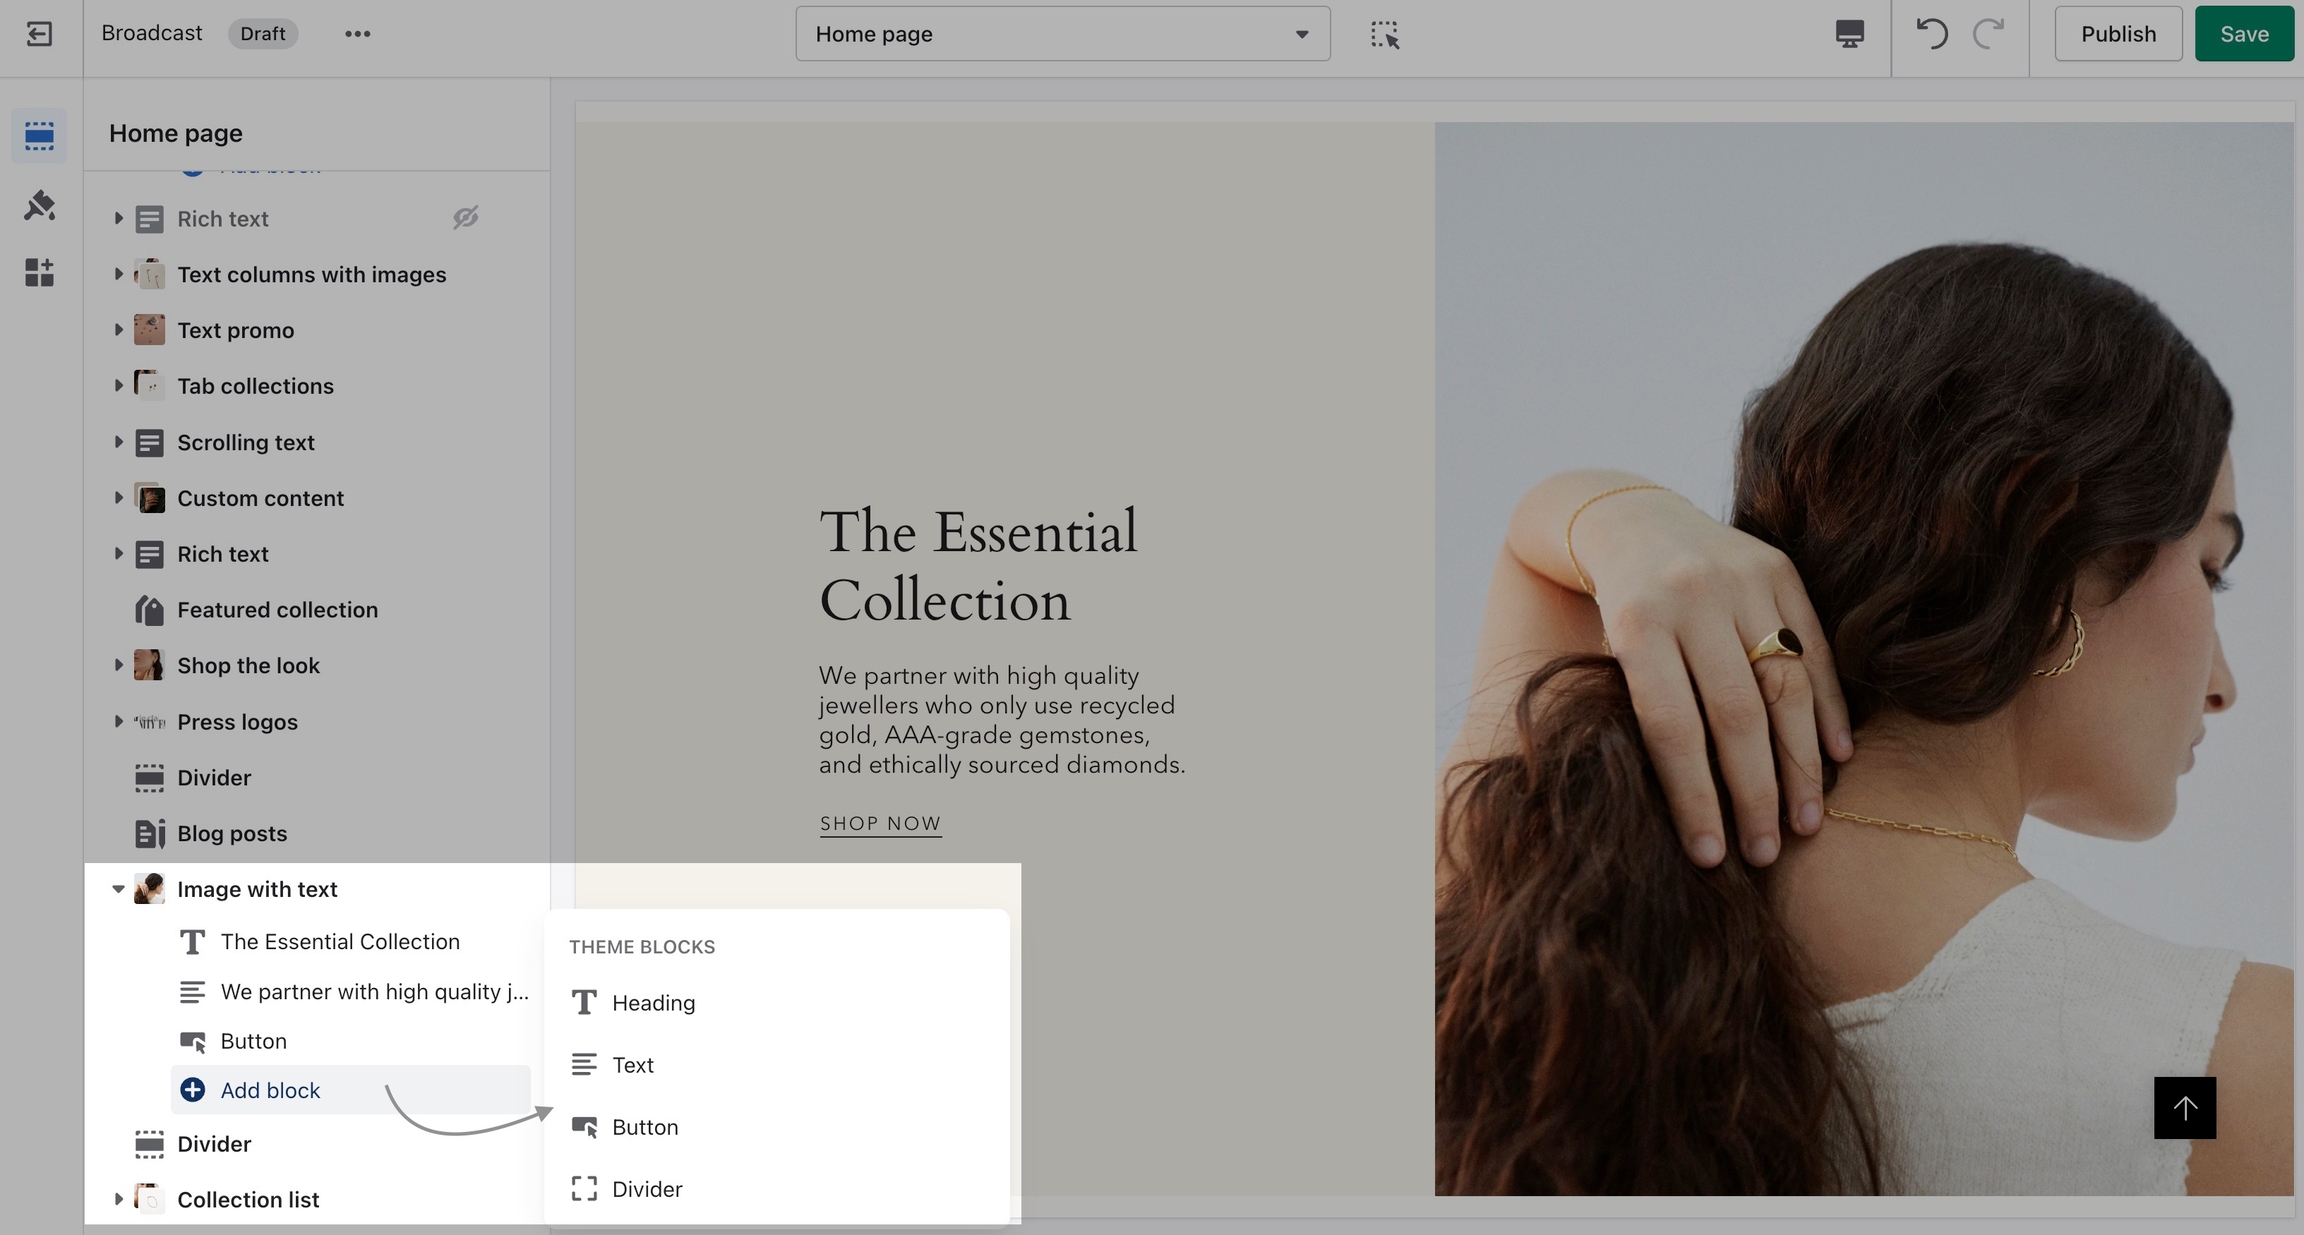Click the undo arrow icon
The height and width of the screenshot is (1235, 2304).
[x=1931, y=34]
